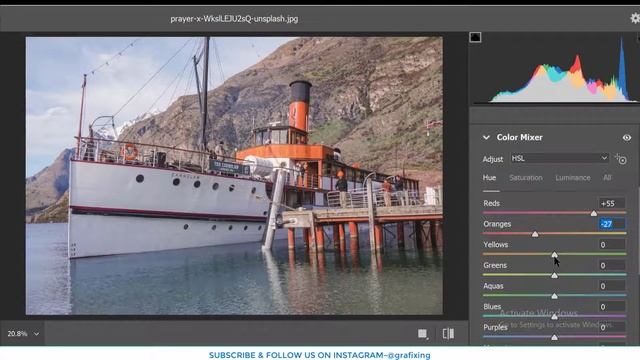640x360 pixels.
Task: Open the zoom level dropdown
Action: tap(23, 333)
